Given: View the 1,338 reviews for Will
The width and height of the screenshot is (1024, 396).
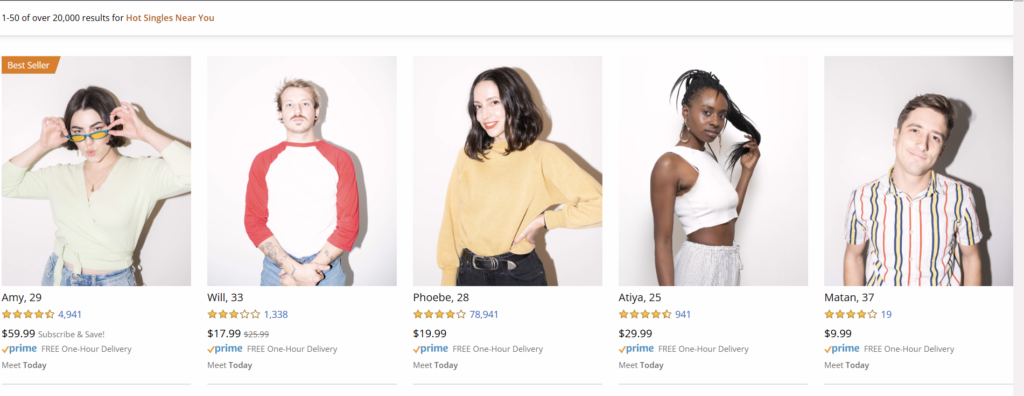Looking at the screenshot, I should [x=276, y=314].
